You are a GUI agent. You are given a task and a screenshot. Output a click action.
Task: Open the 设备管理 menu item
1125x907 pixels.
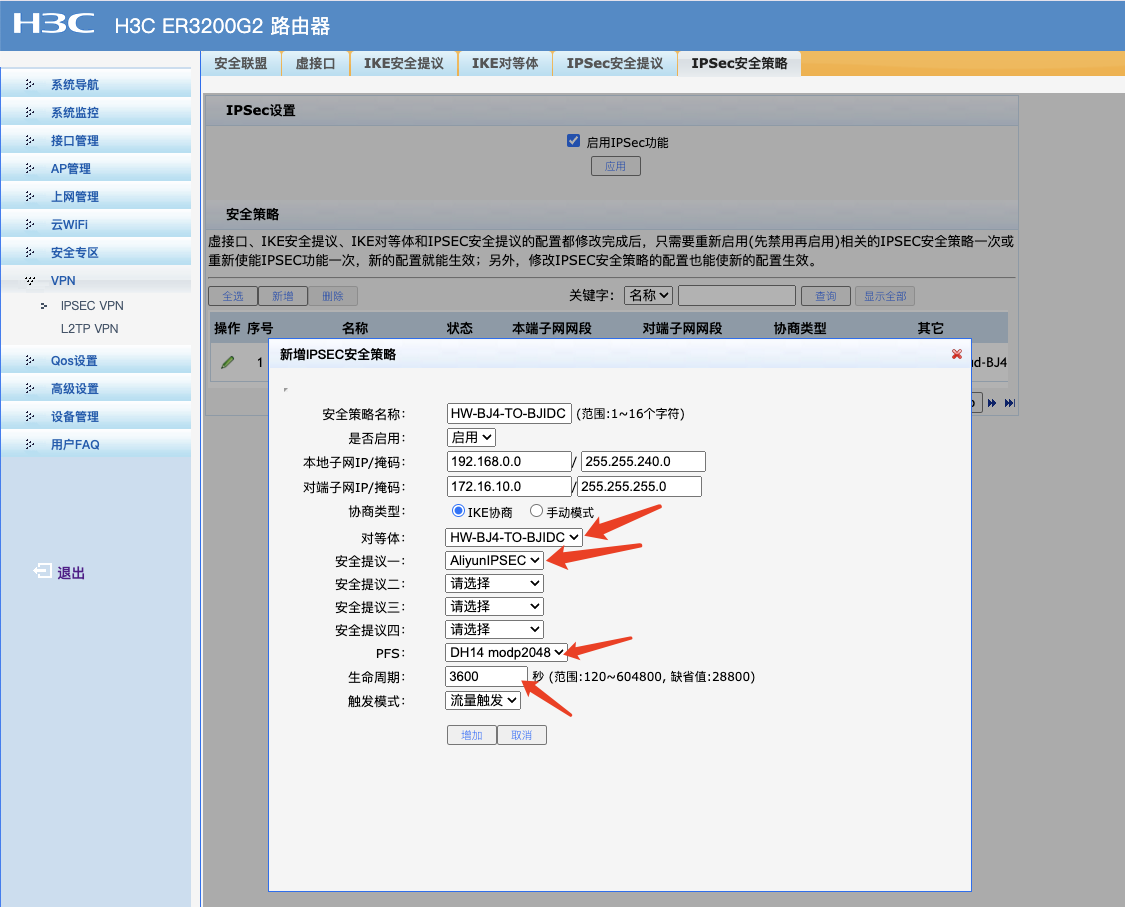tap(96, 416)
